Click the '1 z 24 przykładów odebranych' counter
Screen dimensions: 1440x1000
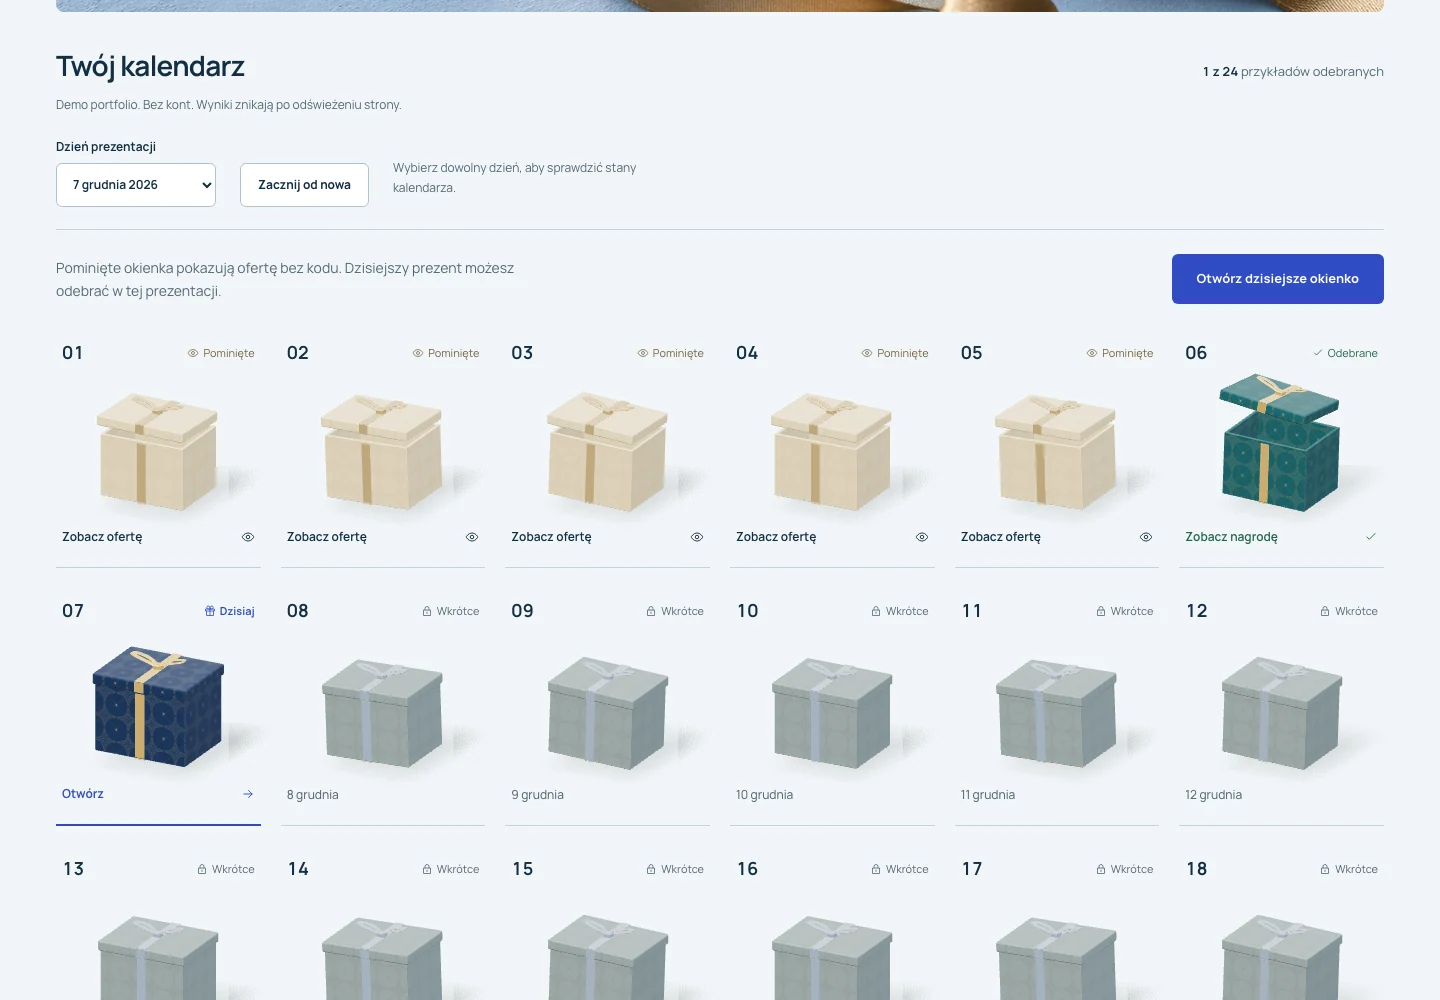pyautogui.click(x=1293, y=72)
